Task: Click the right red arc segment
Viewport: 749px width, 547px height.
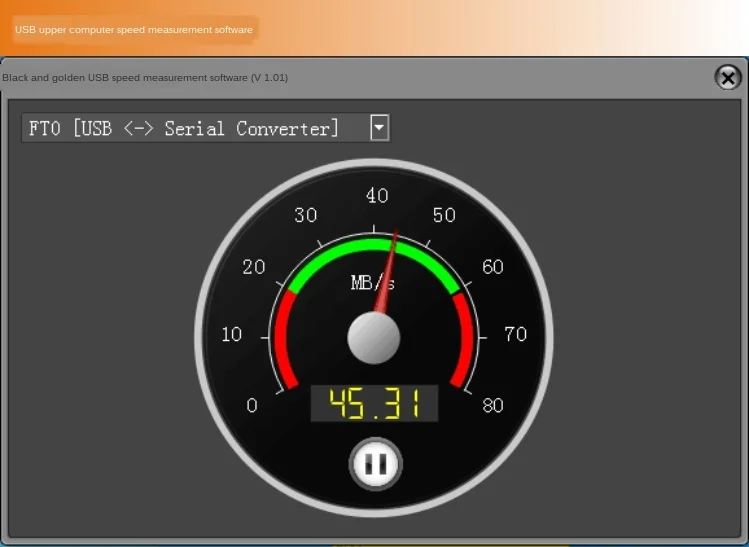Action: 468,340
